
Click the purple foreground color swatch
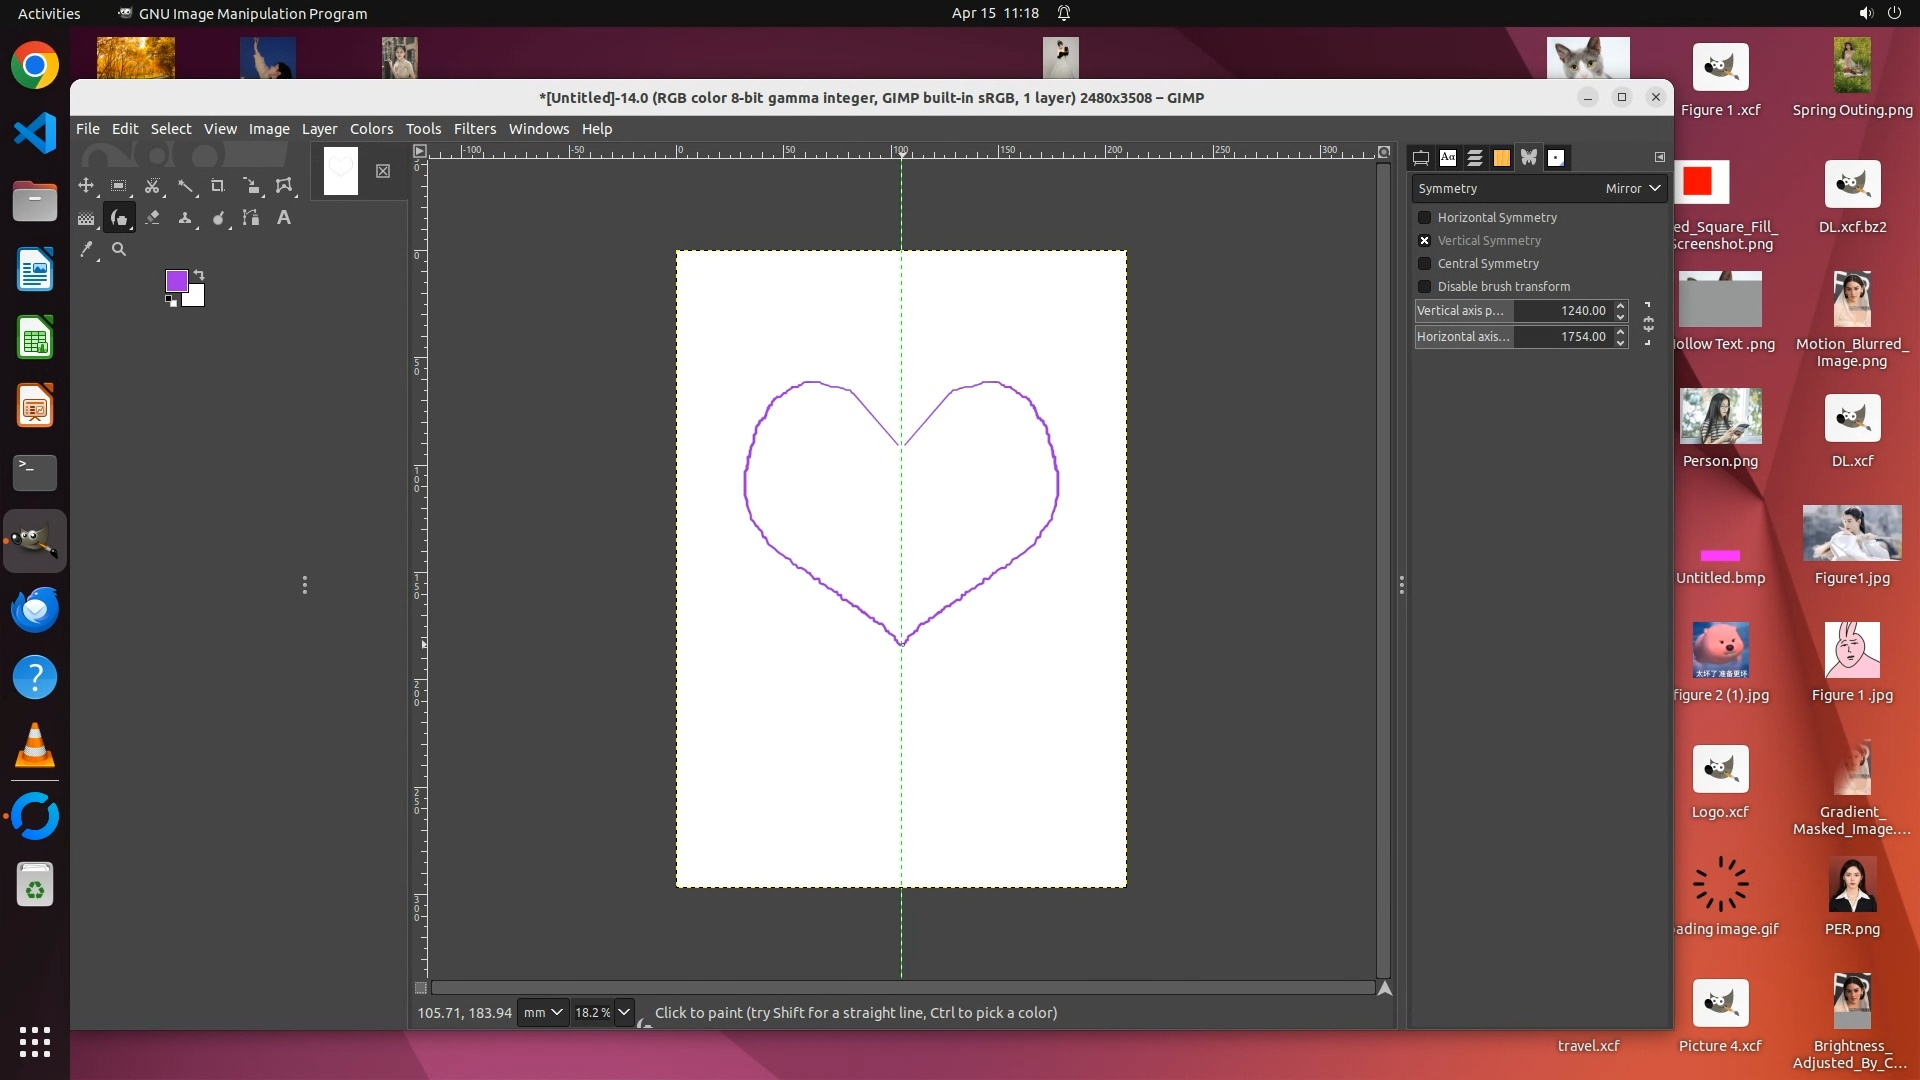pyautogui.click(x=176, y=281)
